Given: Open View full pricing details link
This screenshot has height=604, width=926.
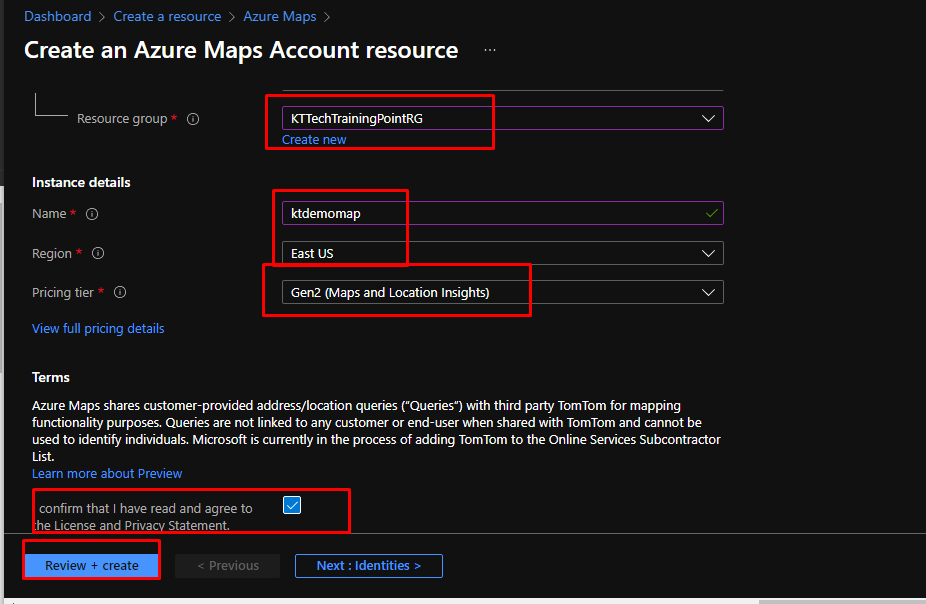Looking at the screenshot, I should [98, 329].
